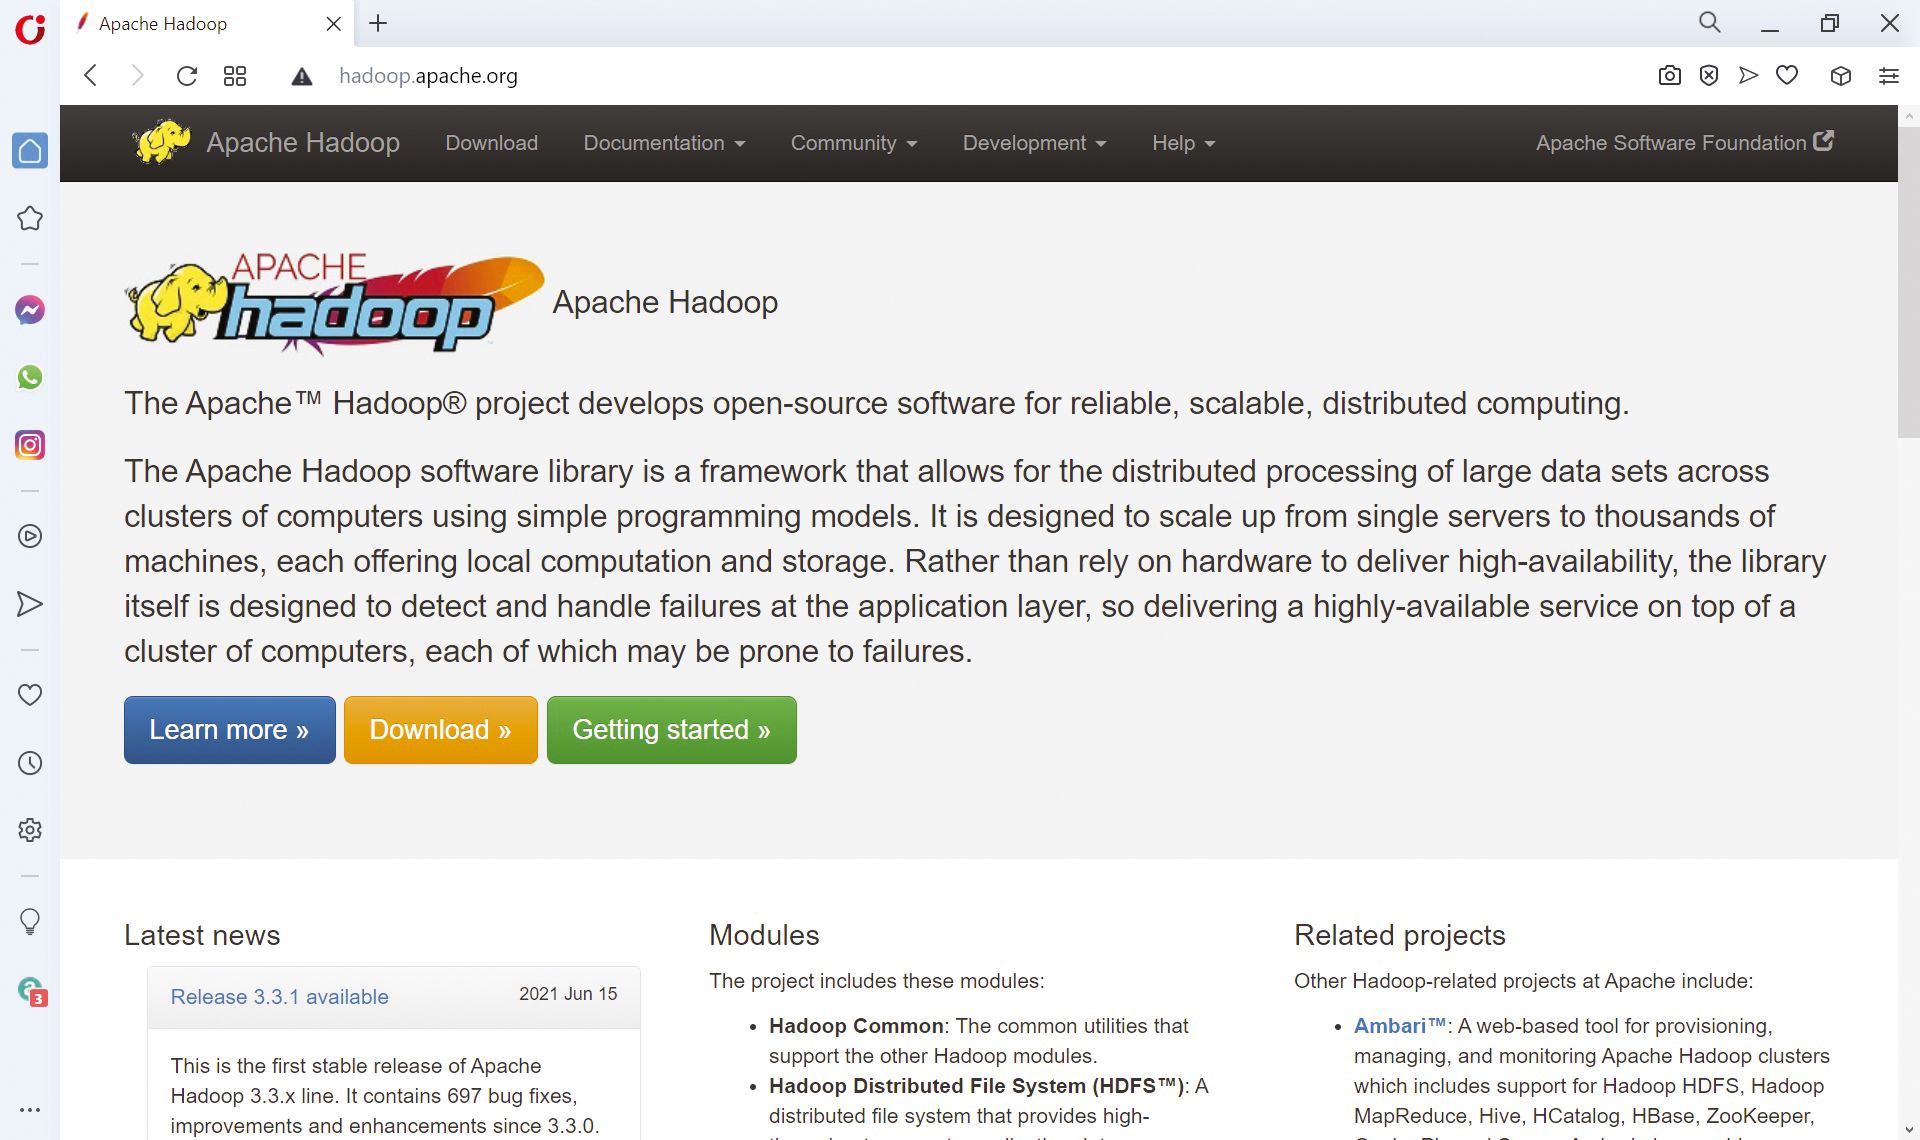Click Apache Hadoop navbar brand text
The width and height of the screenshot is (1920, 1140).
(303, 143)
